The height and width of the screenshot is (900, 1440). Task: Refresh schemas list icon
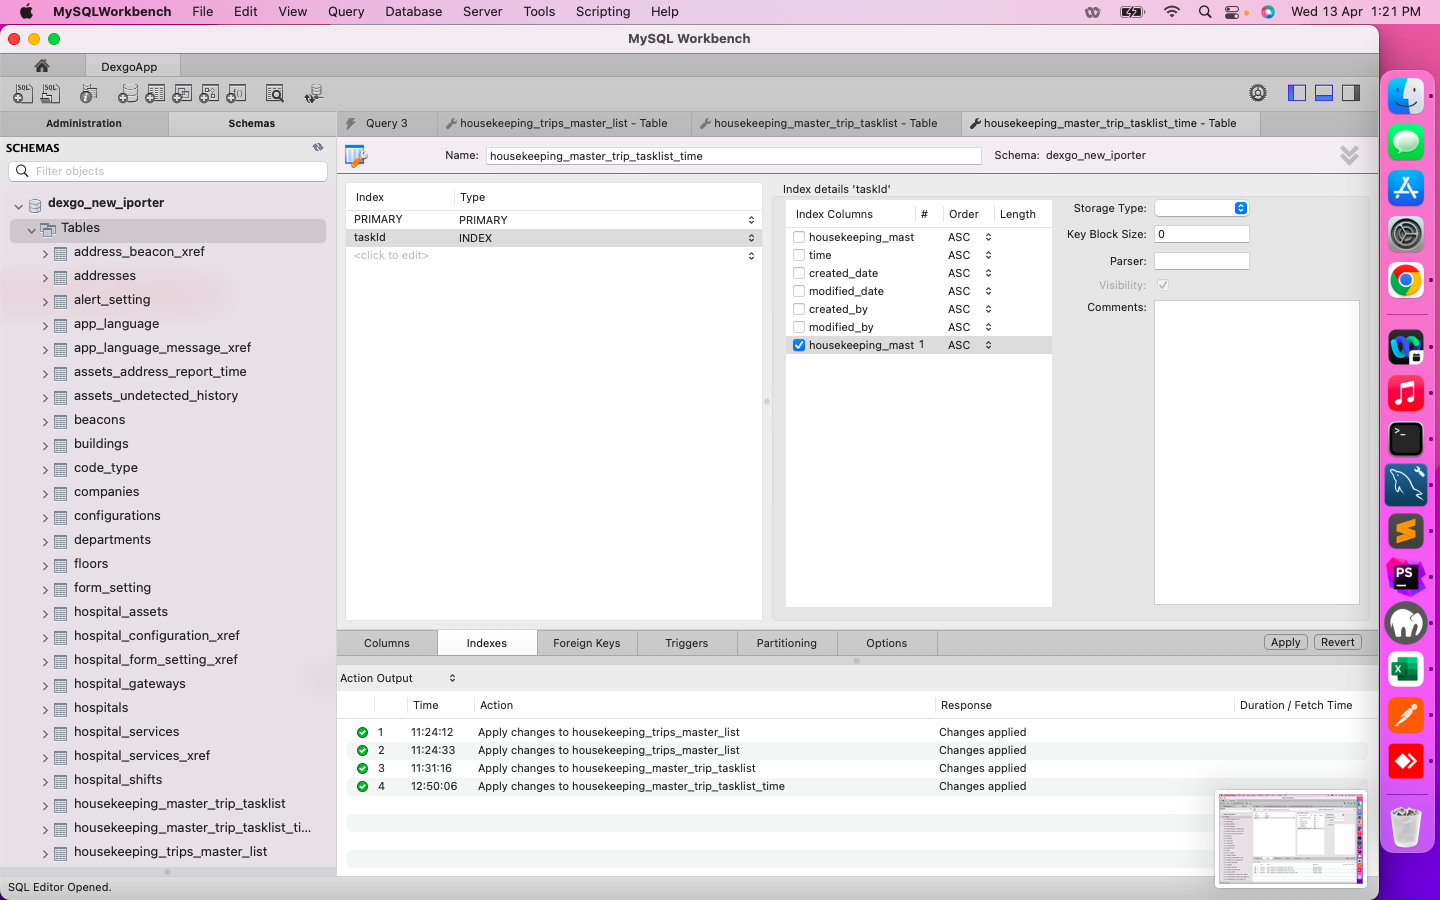pos(318,147)
